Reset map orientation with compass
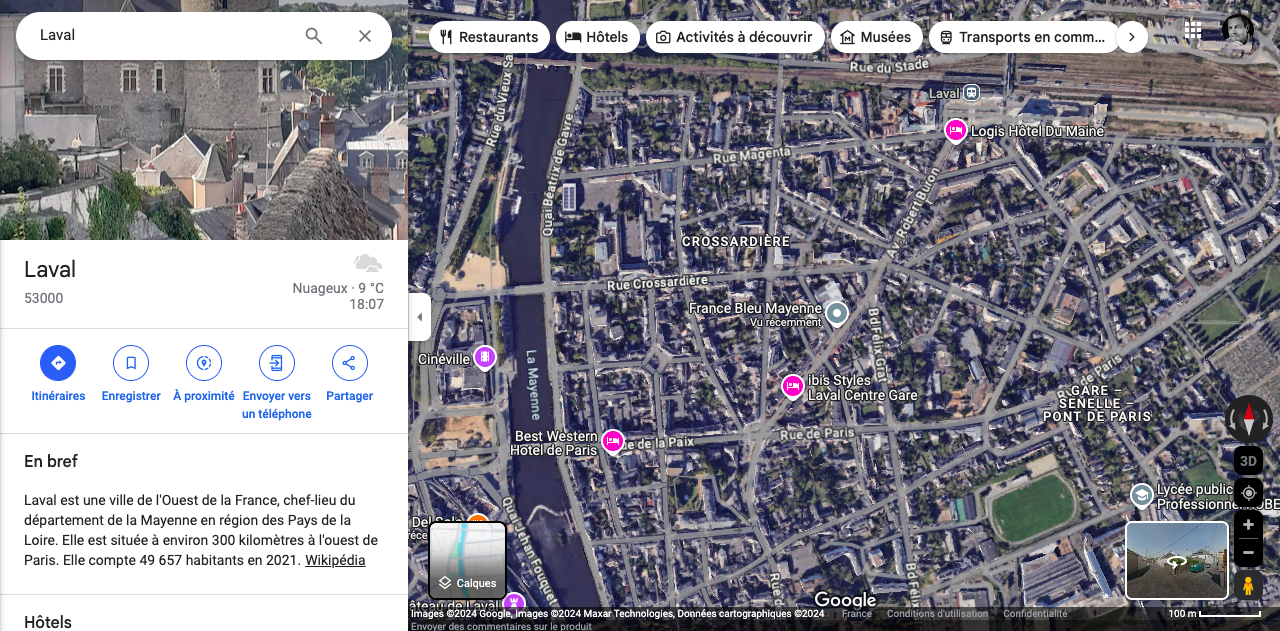Screen dimensions: 1280x631 click(1248, 418)
